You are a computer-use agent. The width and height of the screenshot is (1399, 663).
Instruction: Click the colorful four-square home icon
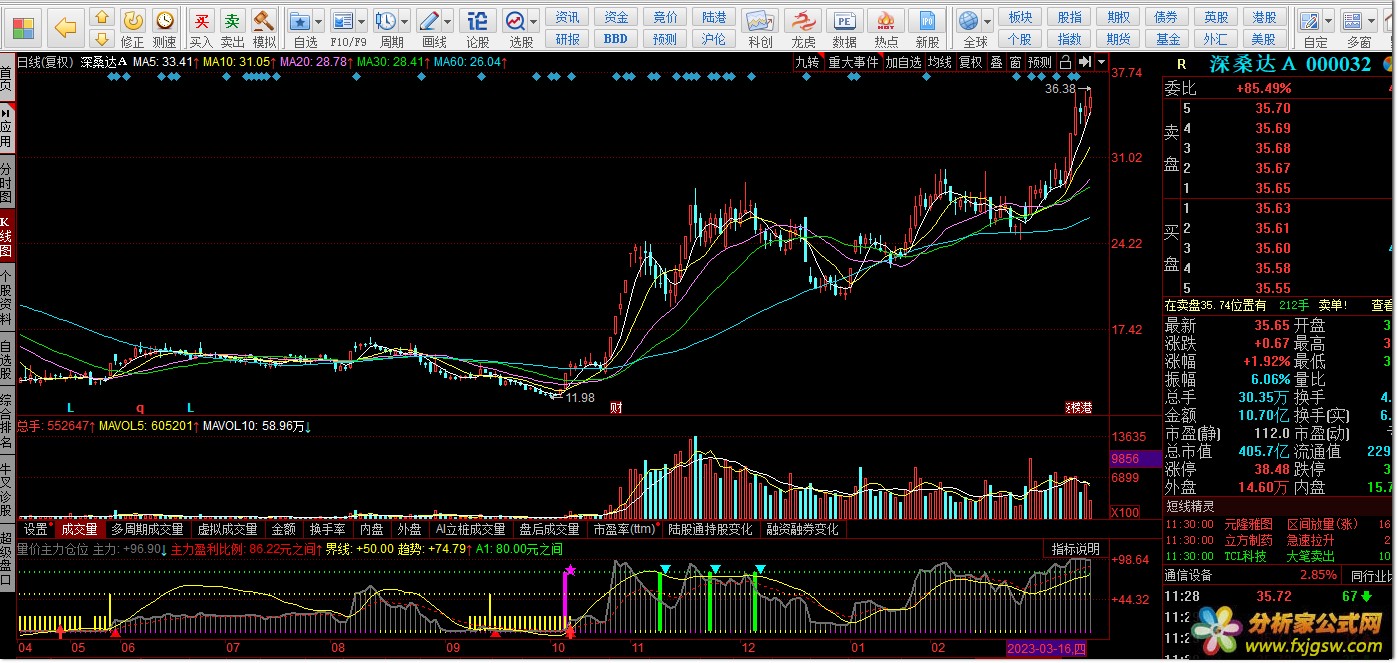22,27
